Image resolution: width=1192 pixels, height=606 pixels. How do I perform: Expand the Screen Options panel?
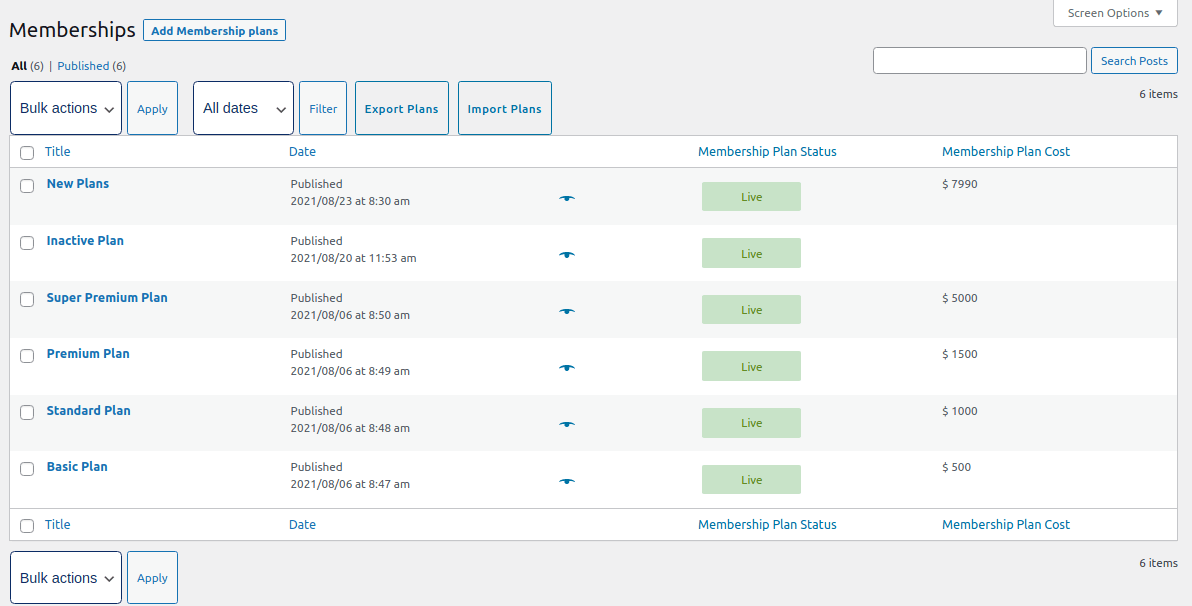coord(1114,13)
